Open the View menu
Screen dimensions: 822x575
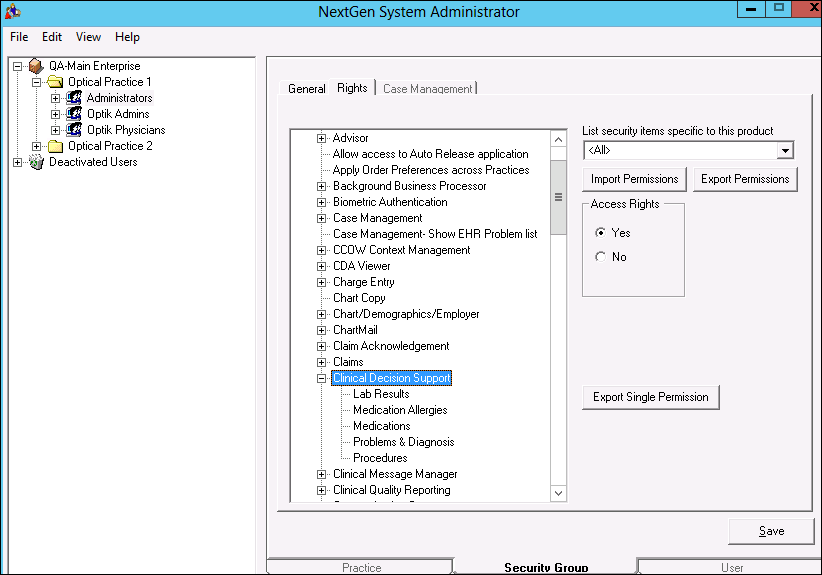88,37
